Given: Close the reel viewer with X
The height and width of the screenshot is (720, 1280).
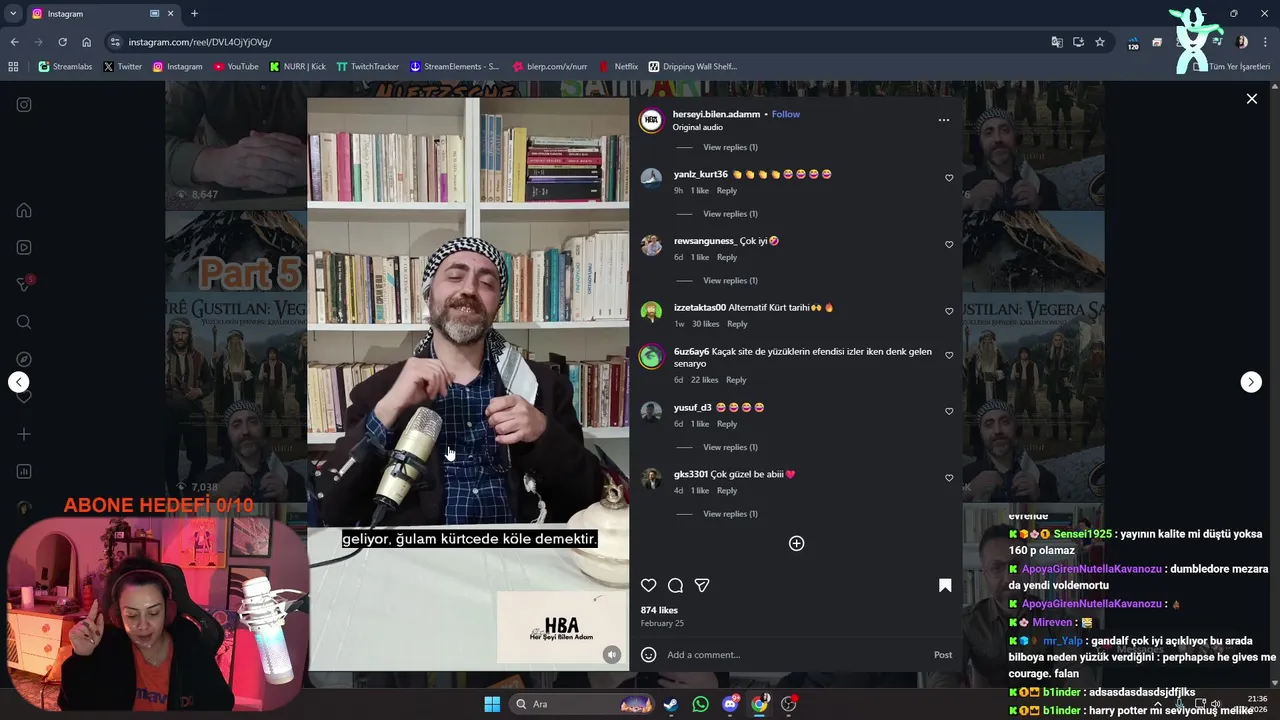Looking at the screenshot, I should [x=1251, y=99].
